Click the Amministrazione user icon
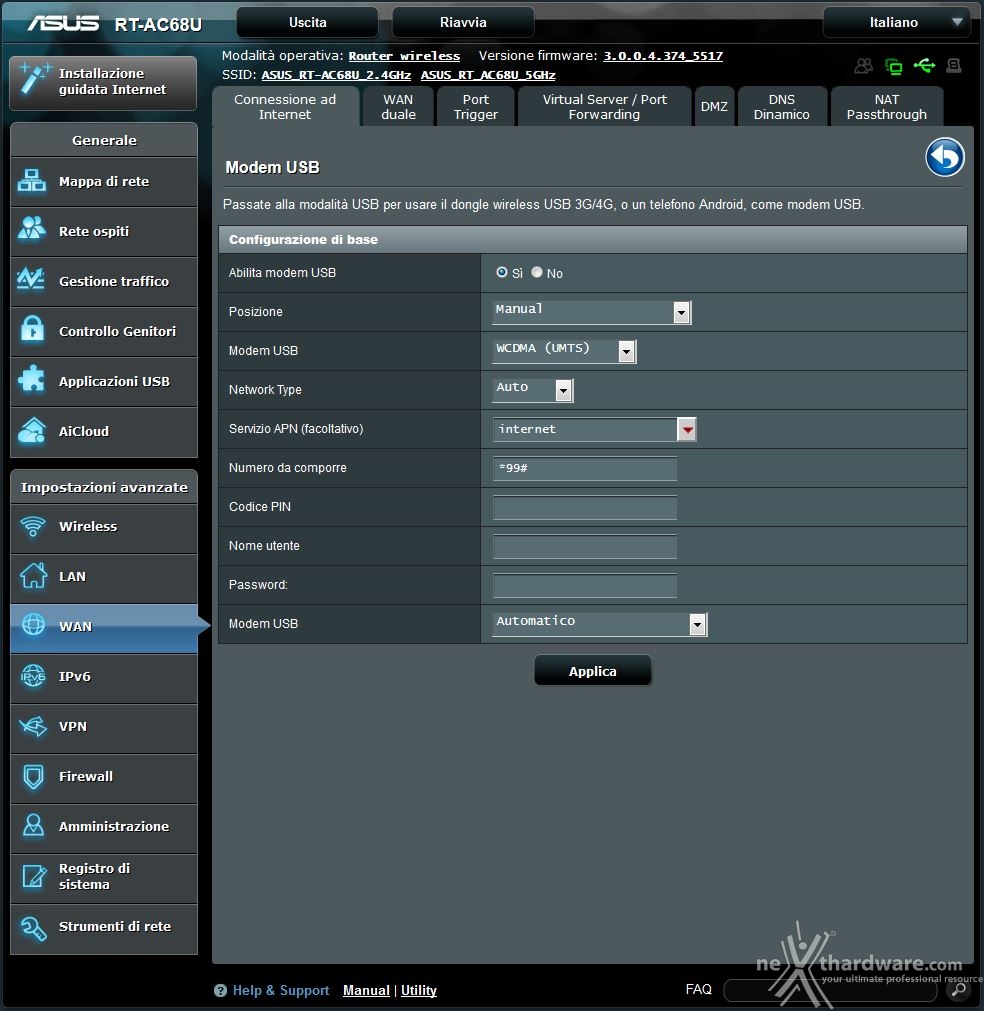The width and height of the screenshot is (984, 1011). [33, 825]
